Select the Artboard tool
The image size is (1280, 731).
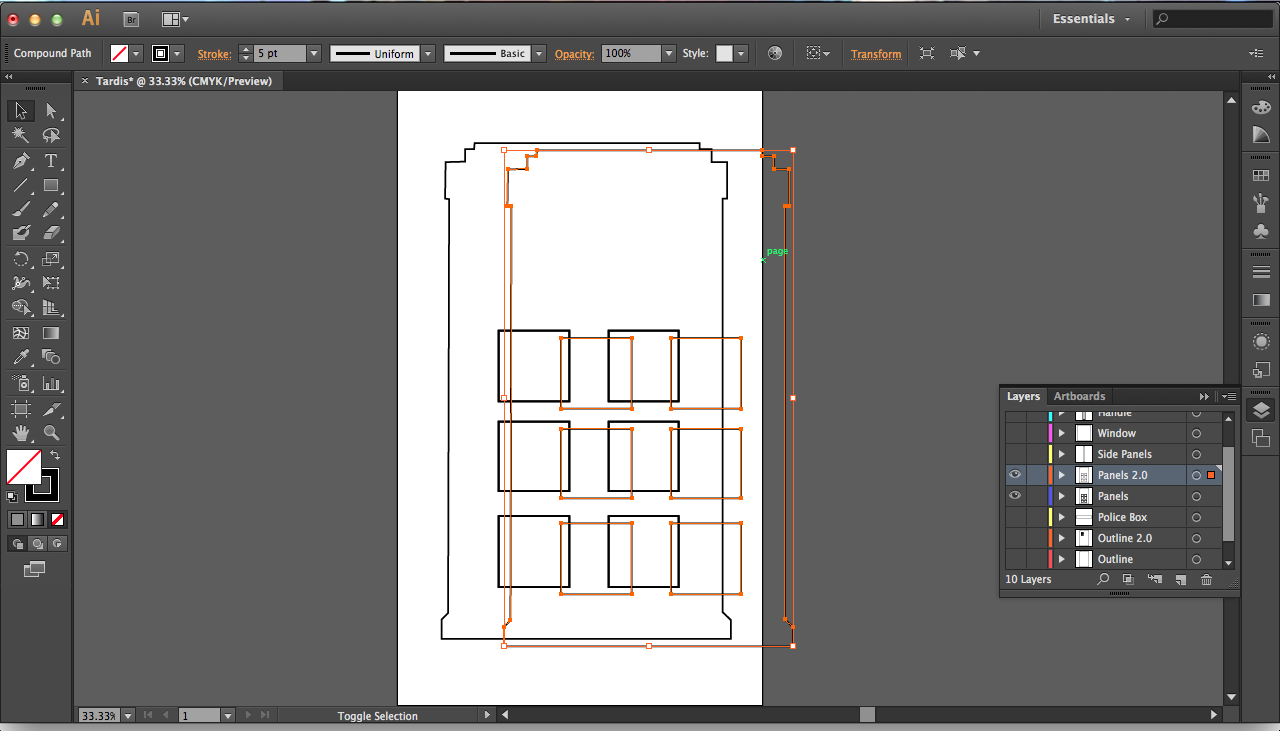[21, 409]
